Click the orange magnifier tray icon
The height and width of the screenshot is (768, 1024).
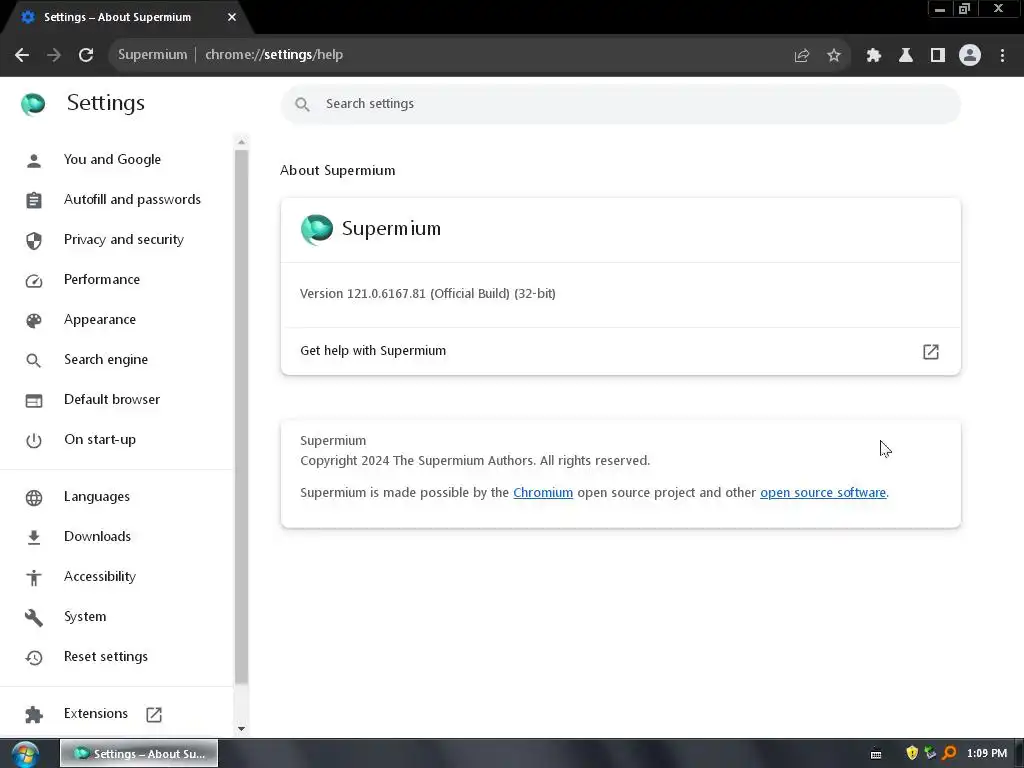[950, 754]
